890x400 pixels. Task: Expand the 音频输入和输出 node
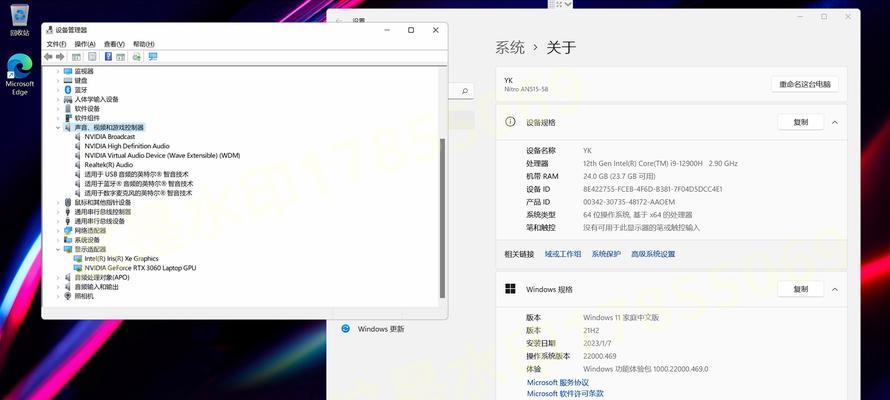58,287
